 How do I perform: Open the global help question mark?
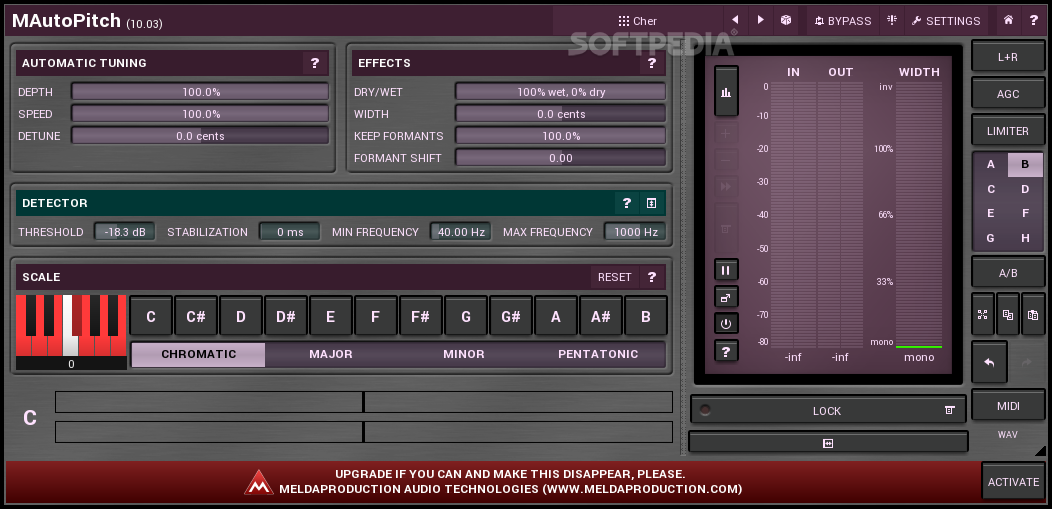(1033, 21)
